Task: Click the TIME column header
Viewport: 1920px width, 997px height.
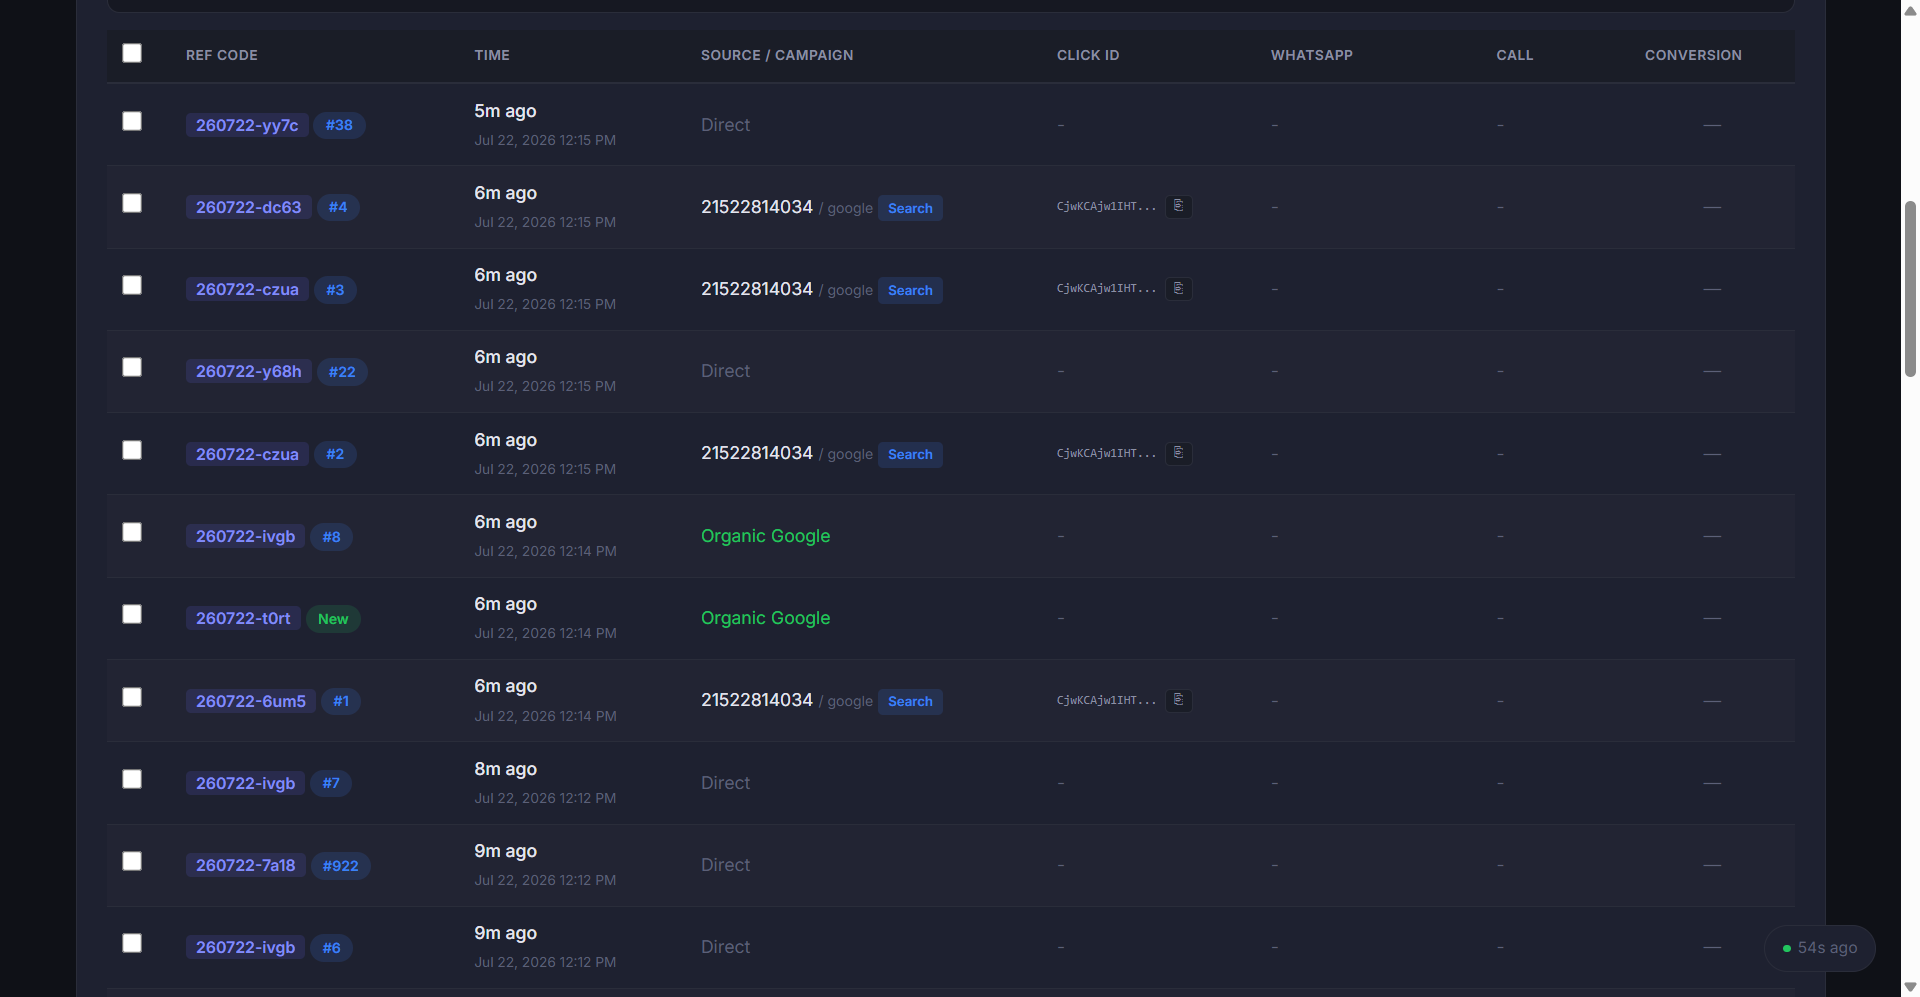Action: point(492,55)
